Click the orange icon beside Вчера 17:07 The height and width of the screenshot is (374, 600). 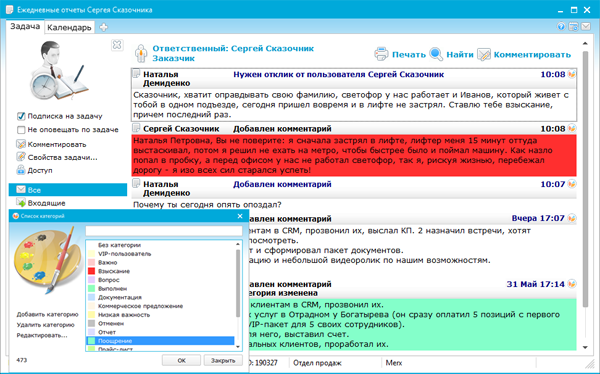click(x=572, y=218)
